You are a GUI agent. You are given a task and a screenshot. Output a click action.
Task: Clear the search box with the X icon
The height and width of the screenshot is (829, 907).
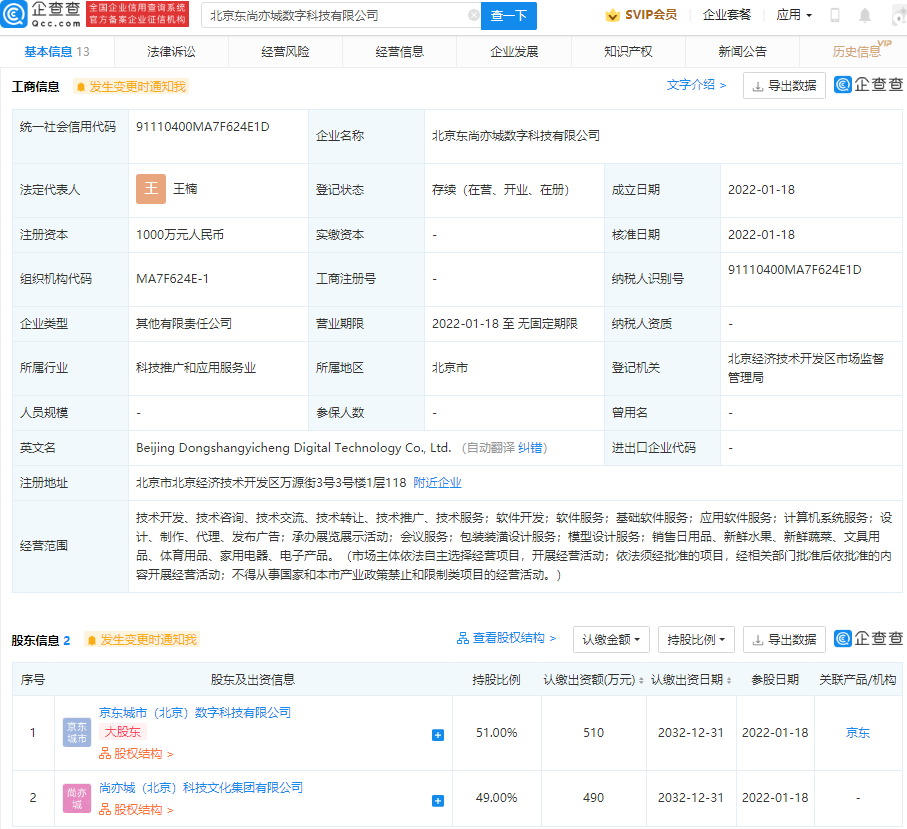click(473, 16)
